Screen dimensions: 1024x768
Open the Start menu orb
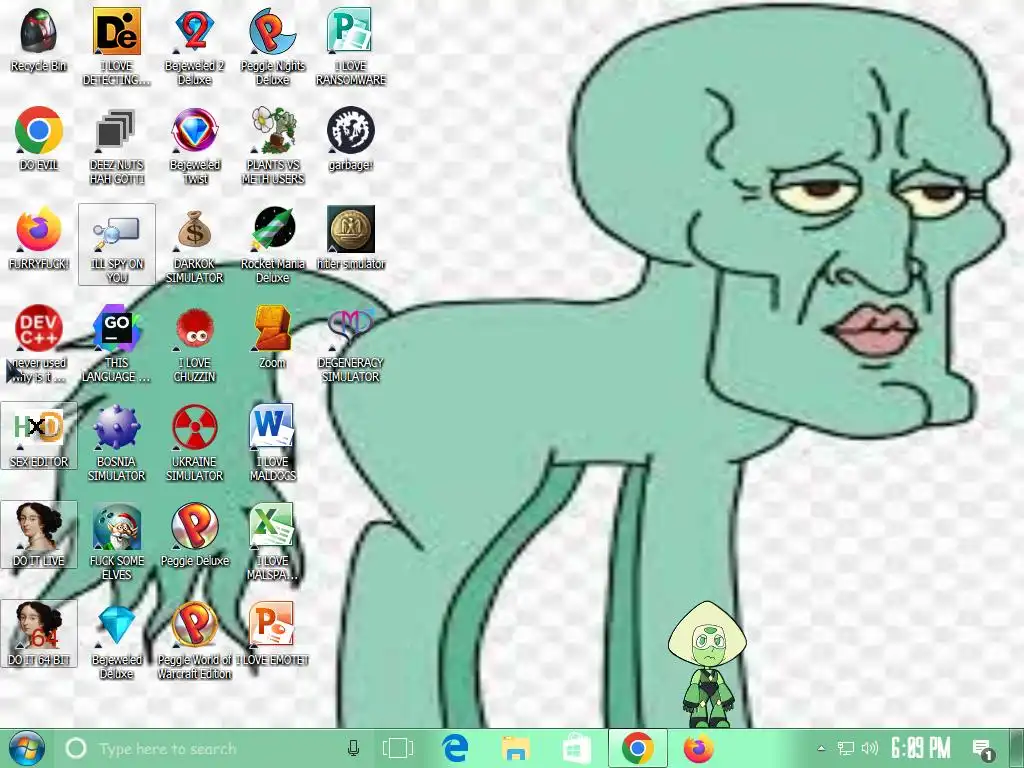point(25,748)
